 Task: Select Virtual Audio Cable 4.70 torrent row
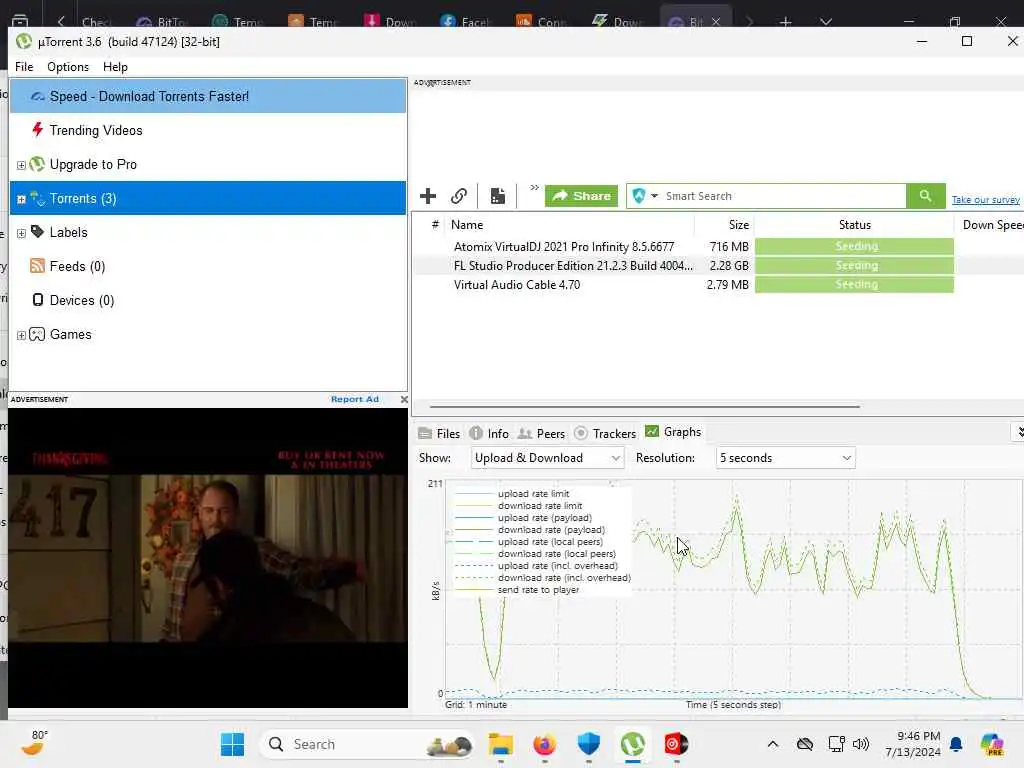click(x=717, y=284)
